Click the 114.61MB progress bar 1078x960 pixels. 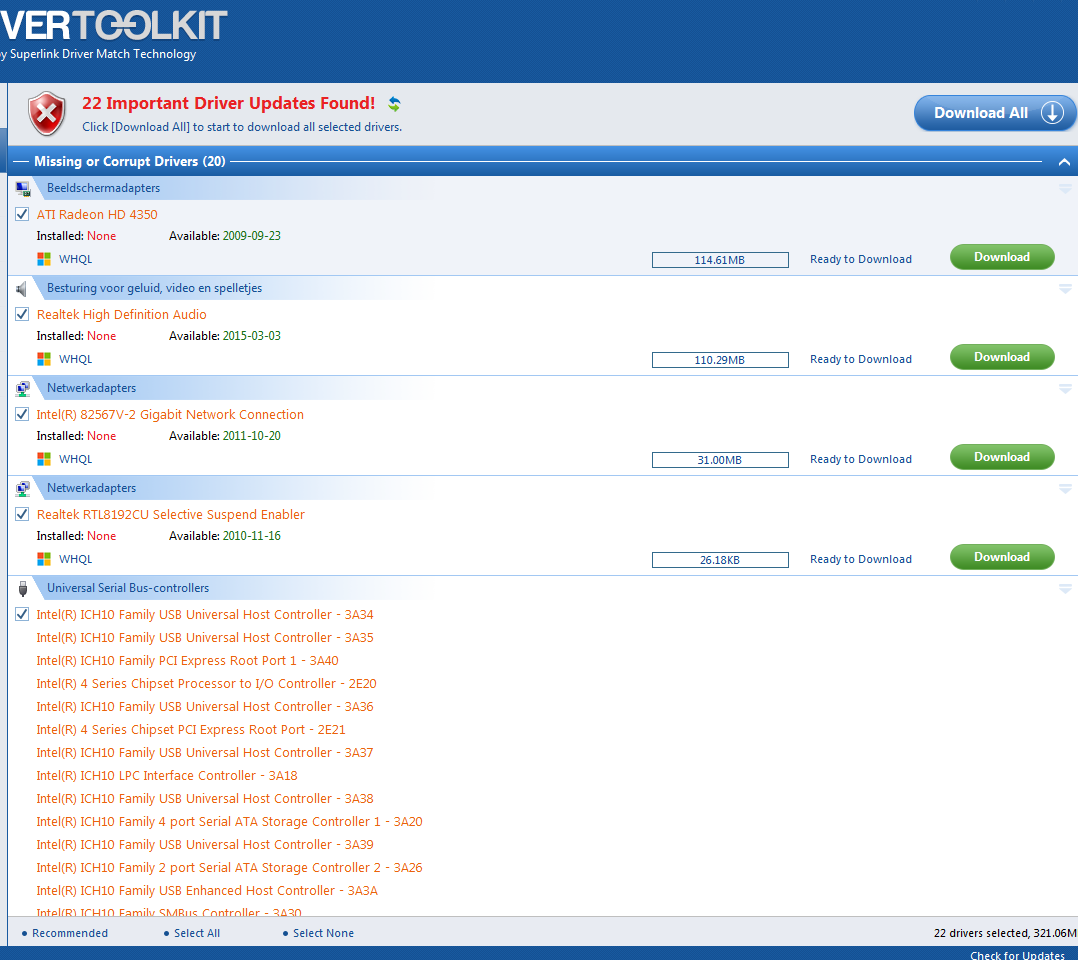[720, 260]
